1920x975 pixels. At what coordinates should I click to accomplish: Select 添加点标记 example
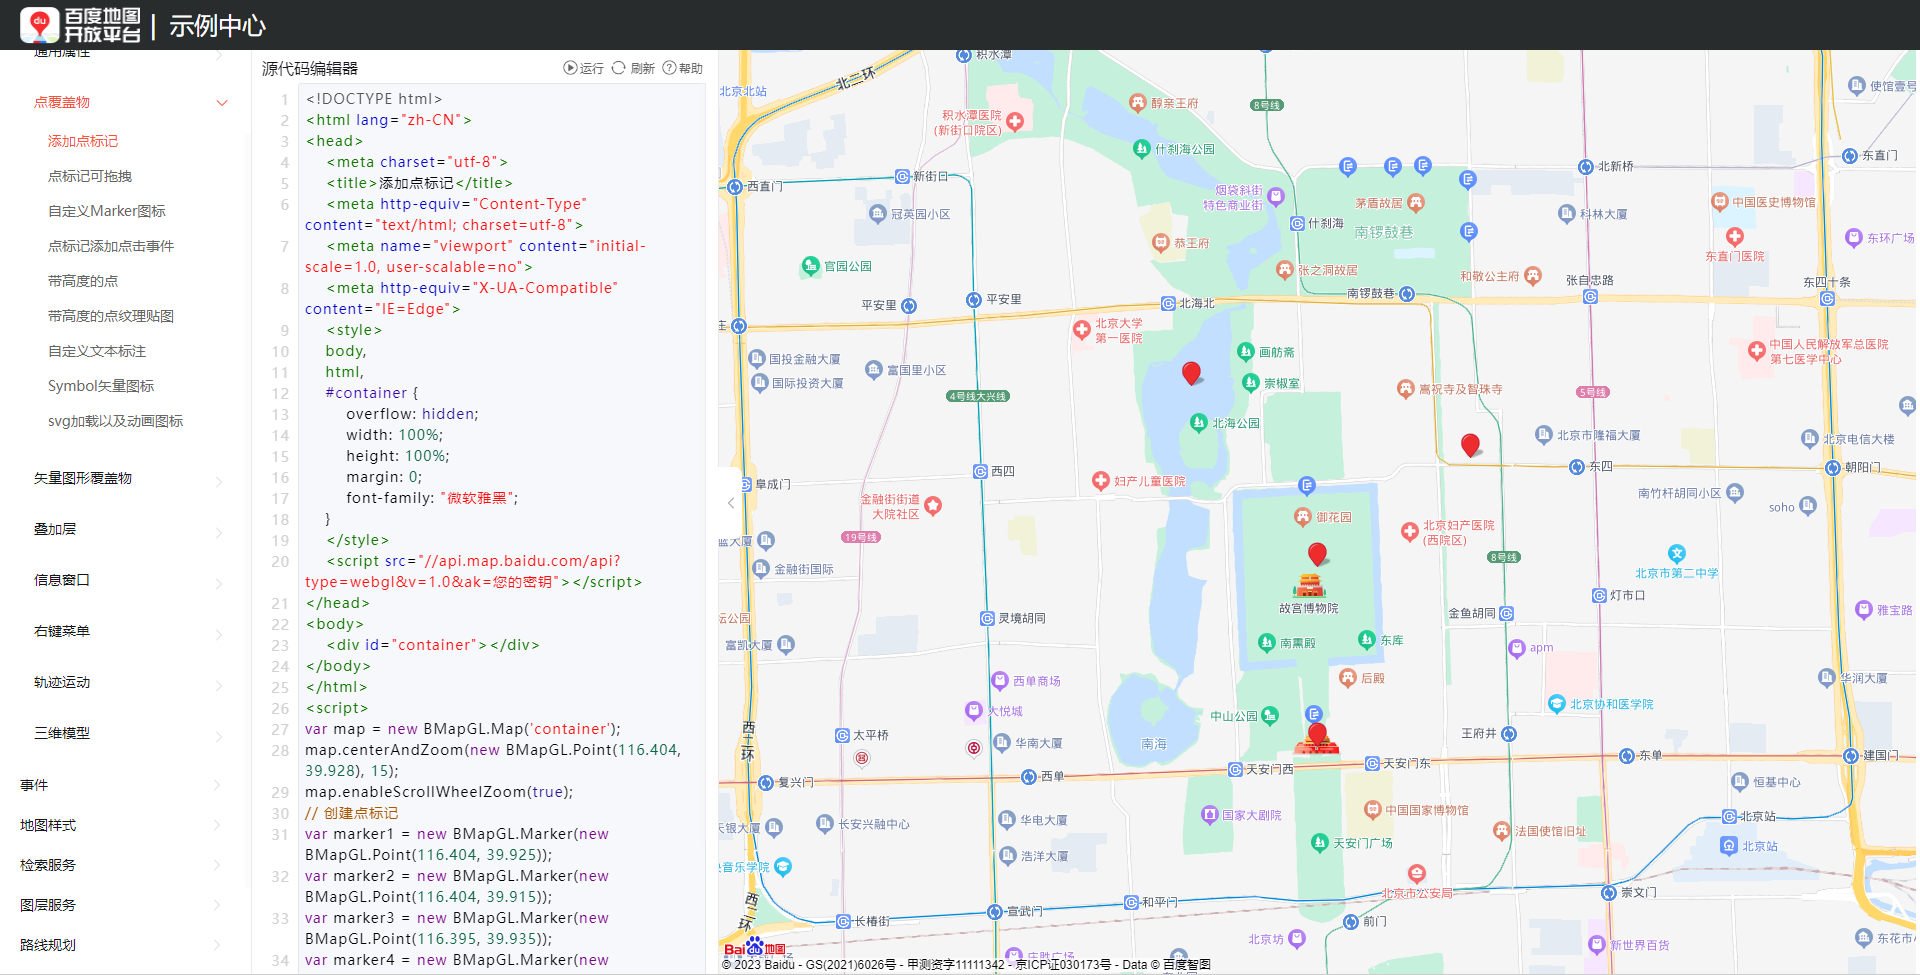pyautogui.click(x=83, y=141)
